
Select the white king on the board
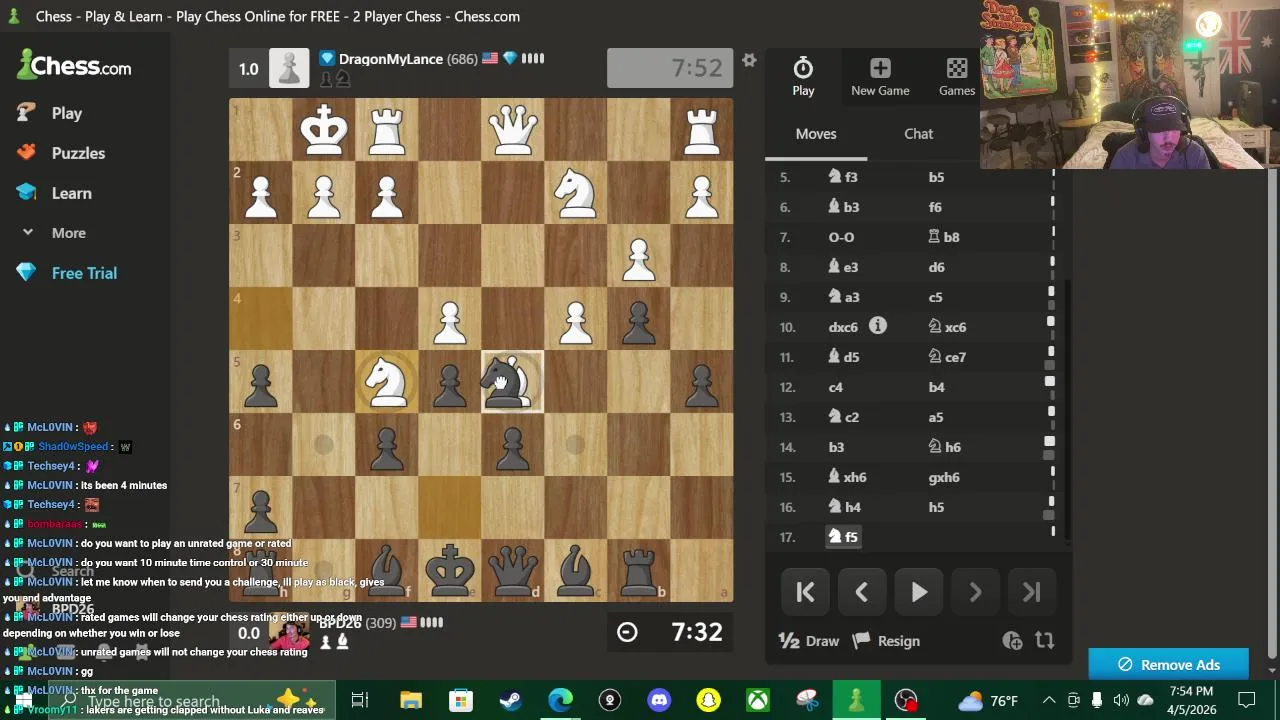click(x=324, y=130)
